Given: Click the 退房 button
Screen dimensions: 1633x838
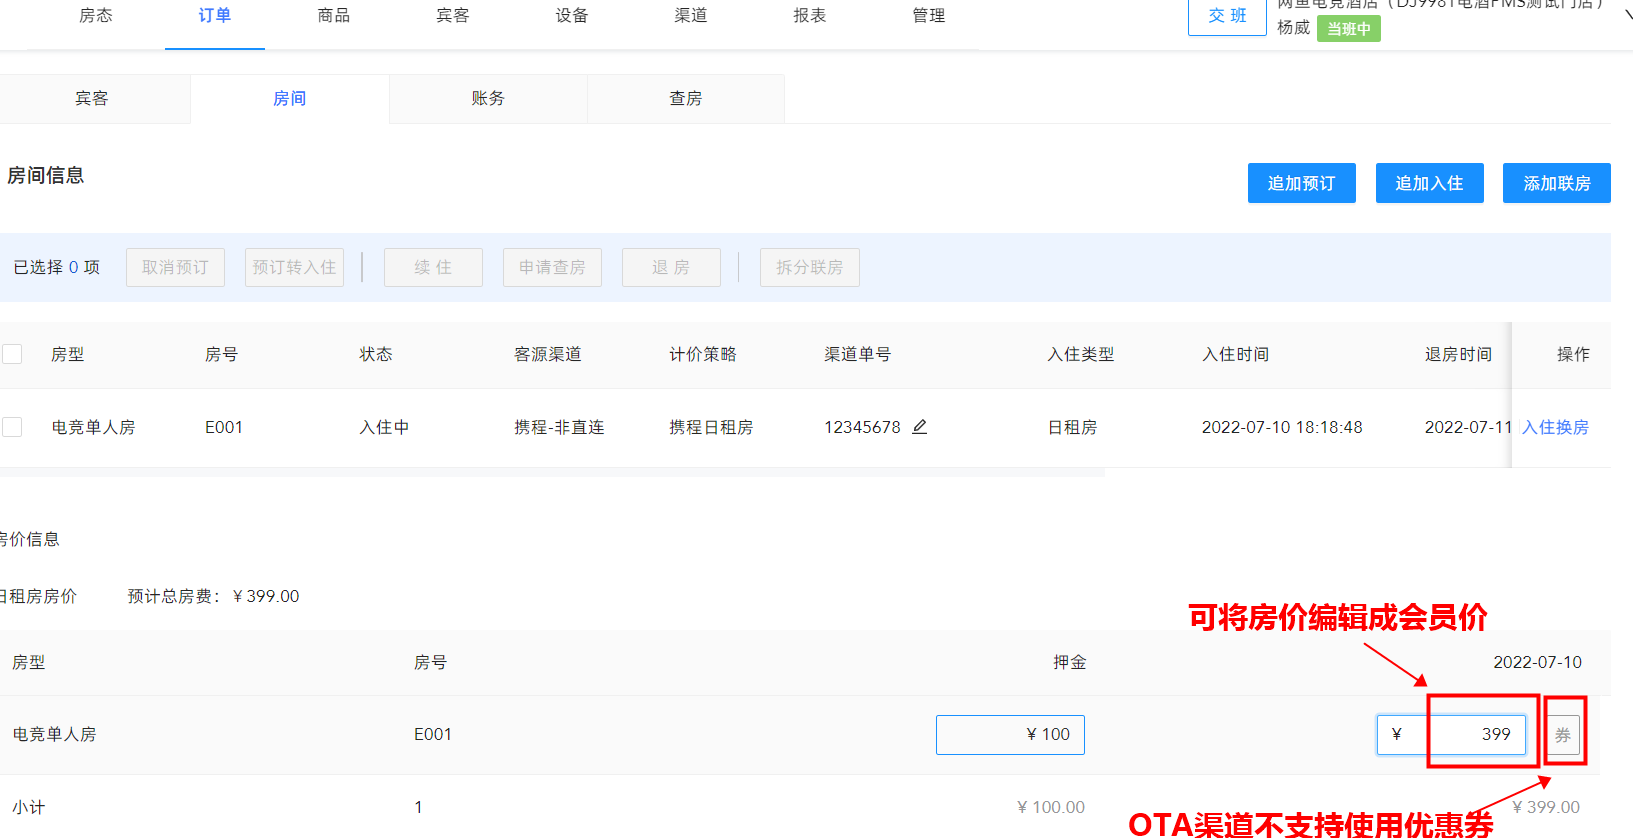Looking at the screenshot, I should click(671, 267).
